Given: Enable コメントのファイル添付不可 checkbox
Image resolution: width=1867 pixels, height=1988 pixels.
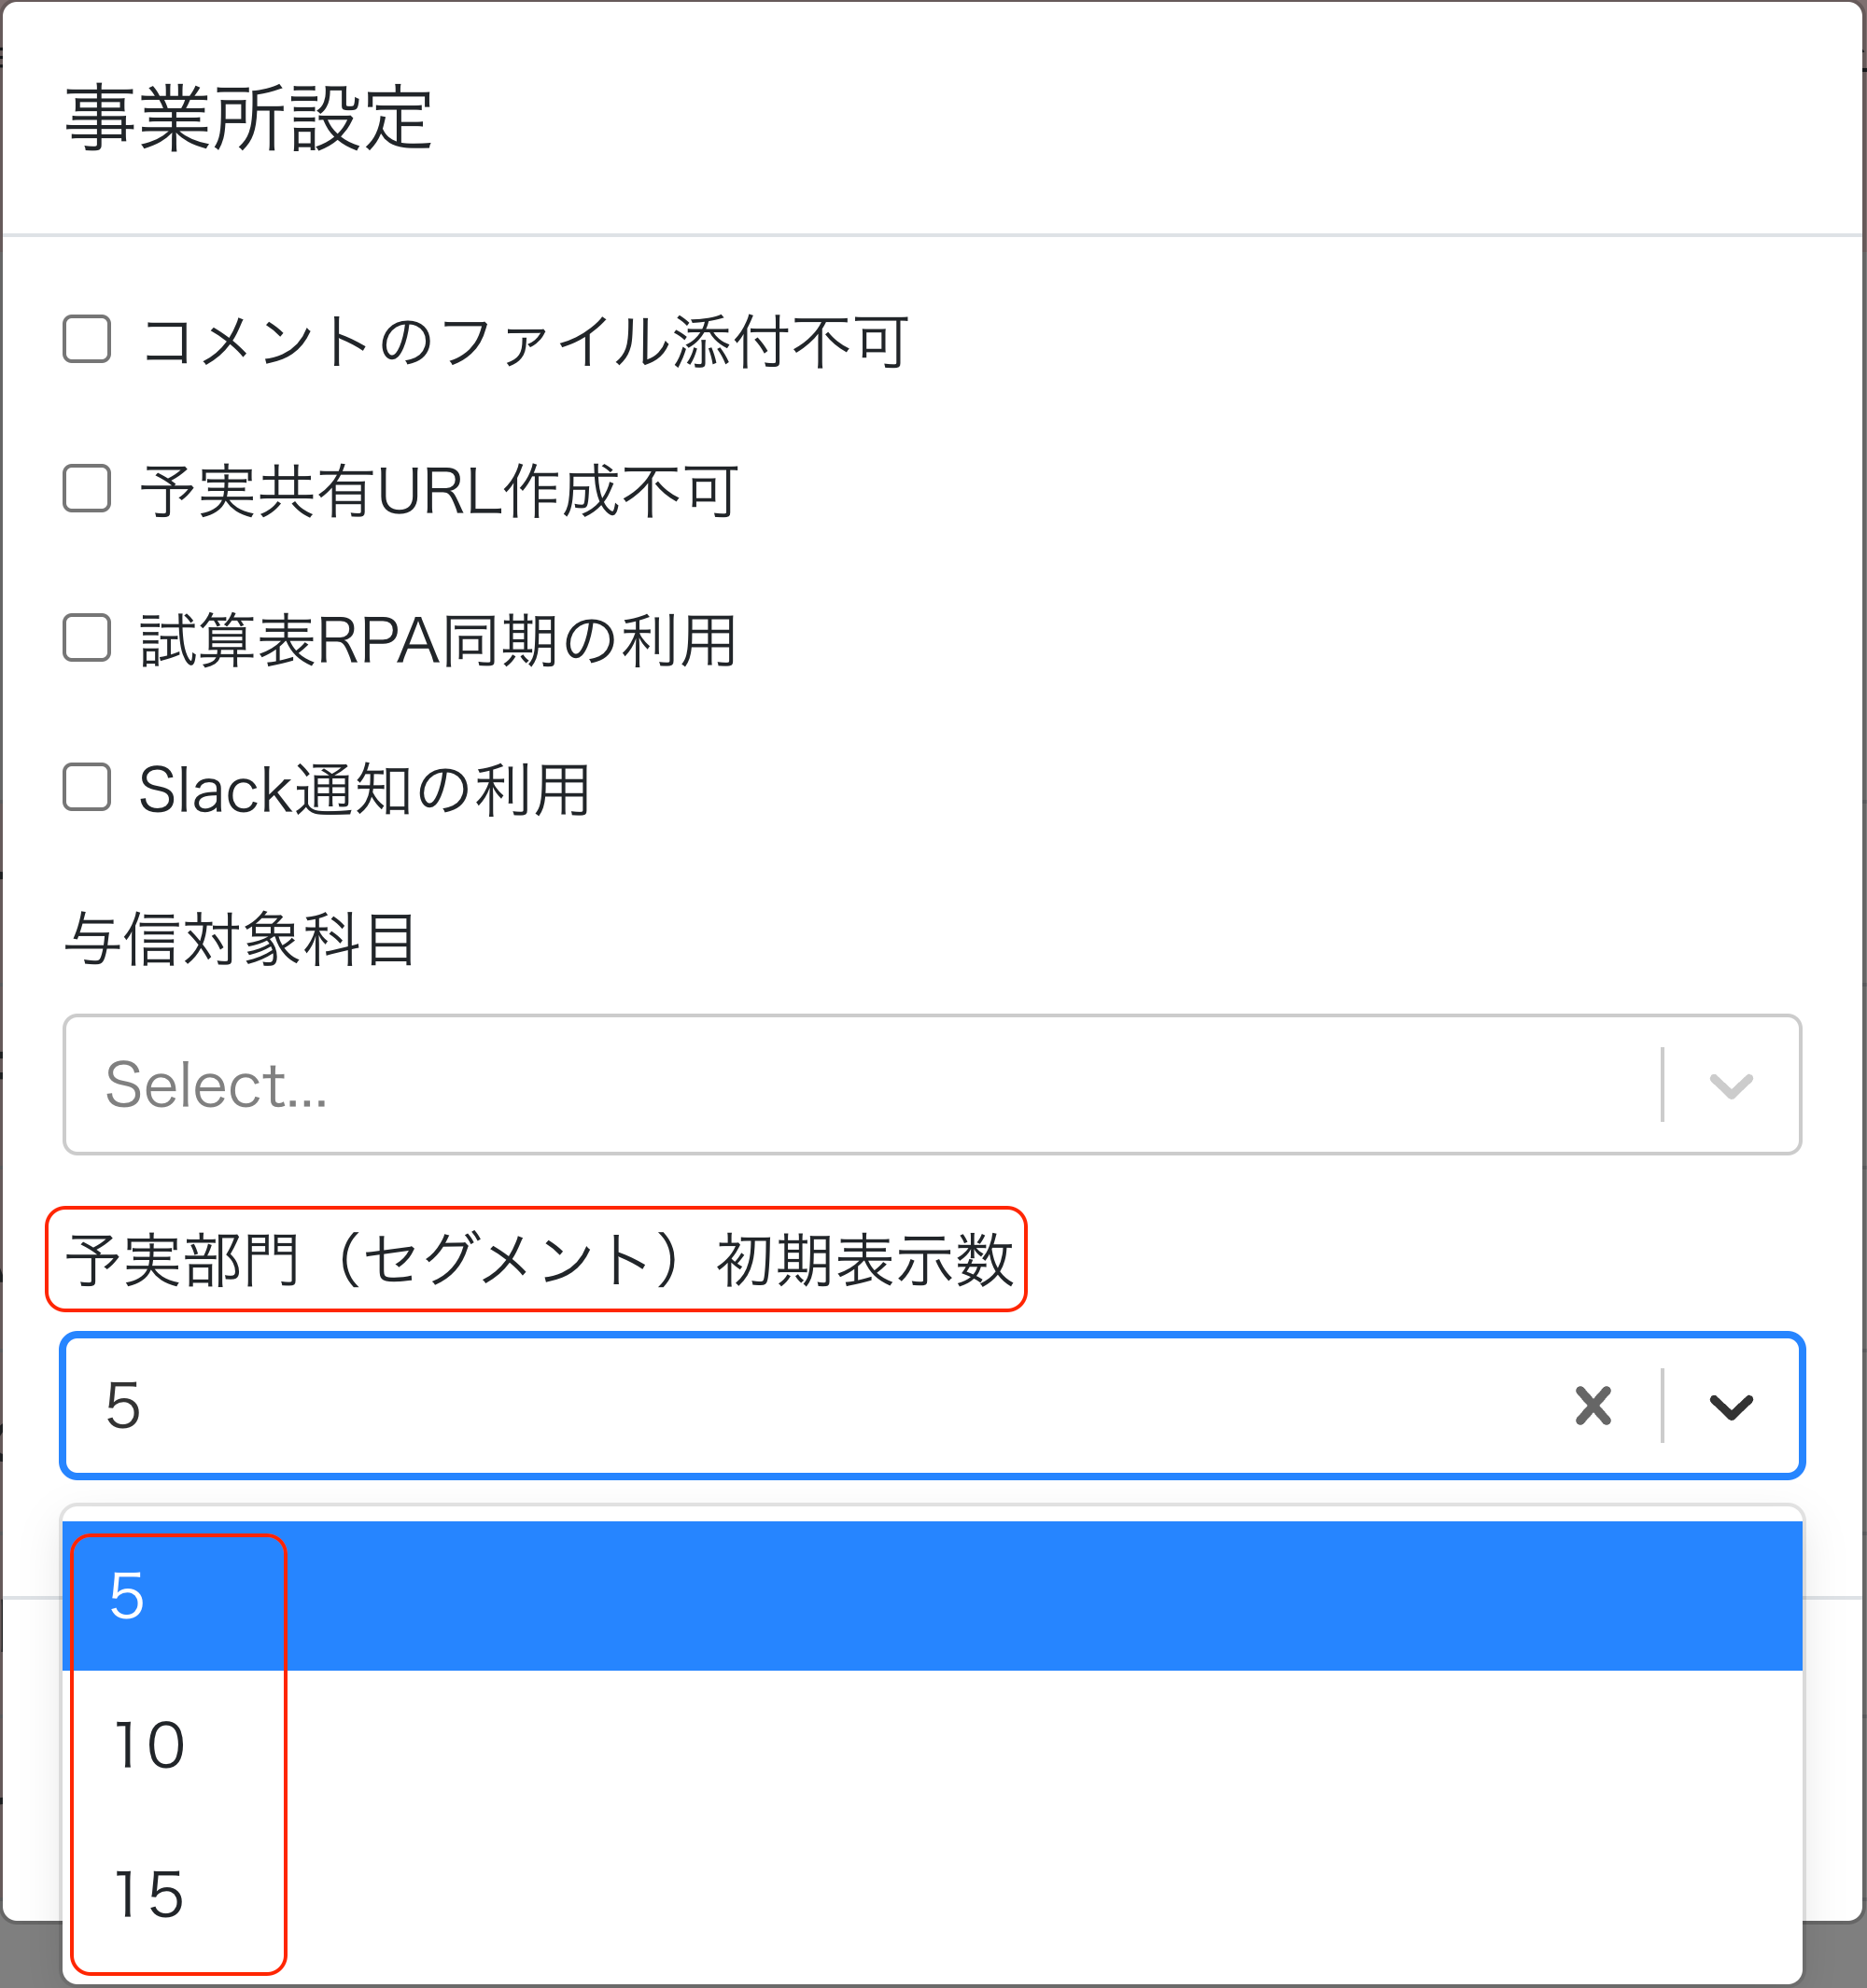Looking at the screenshot, I should (87, 339).
